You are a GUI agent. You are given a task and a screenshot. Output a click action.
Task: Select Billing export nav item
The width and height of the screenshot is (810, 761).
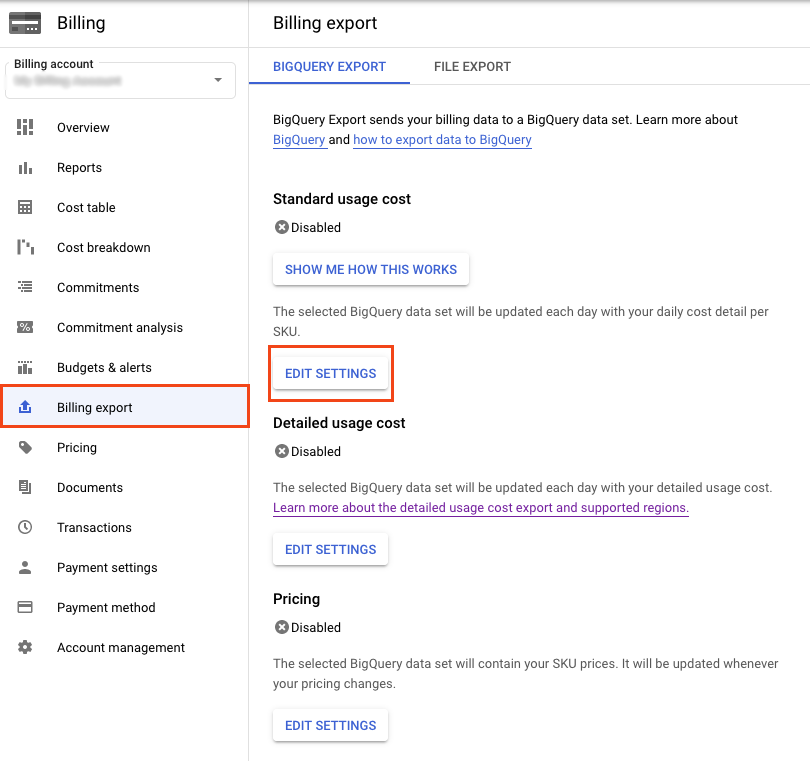[x=124, y=408]
